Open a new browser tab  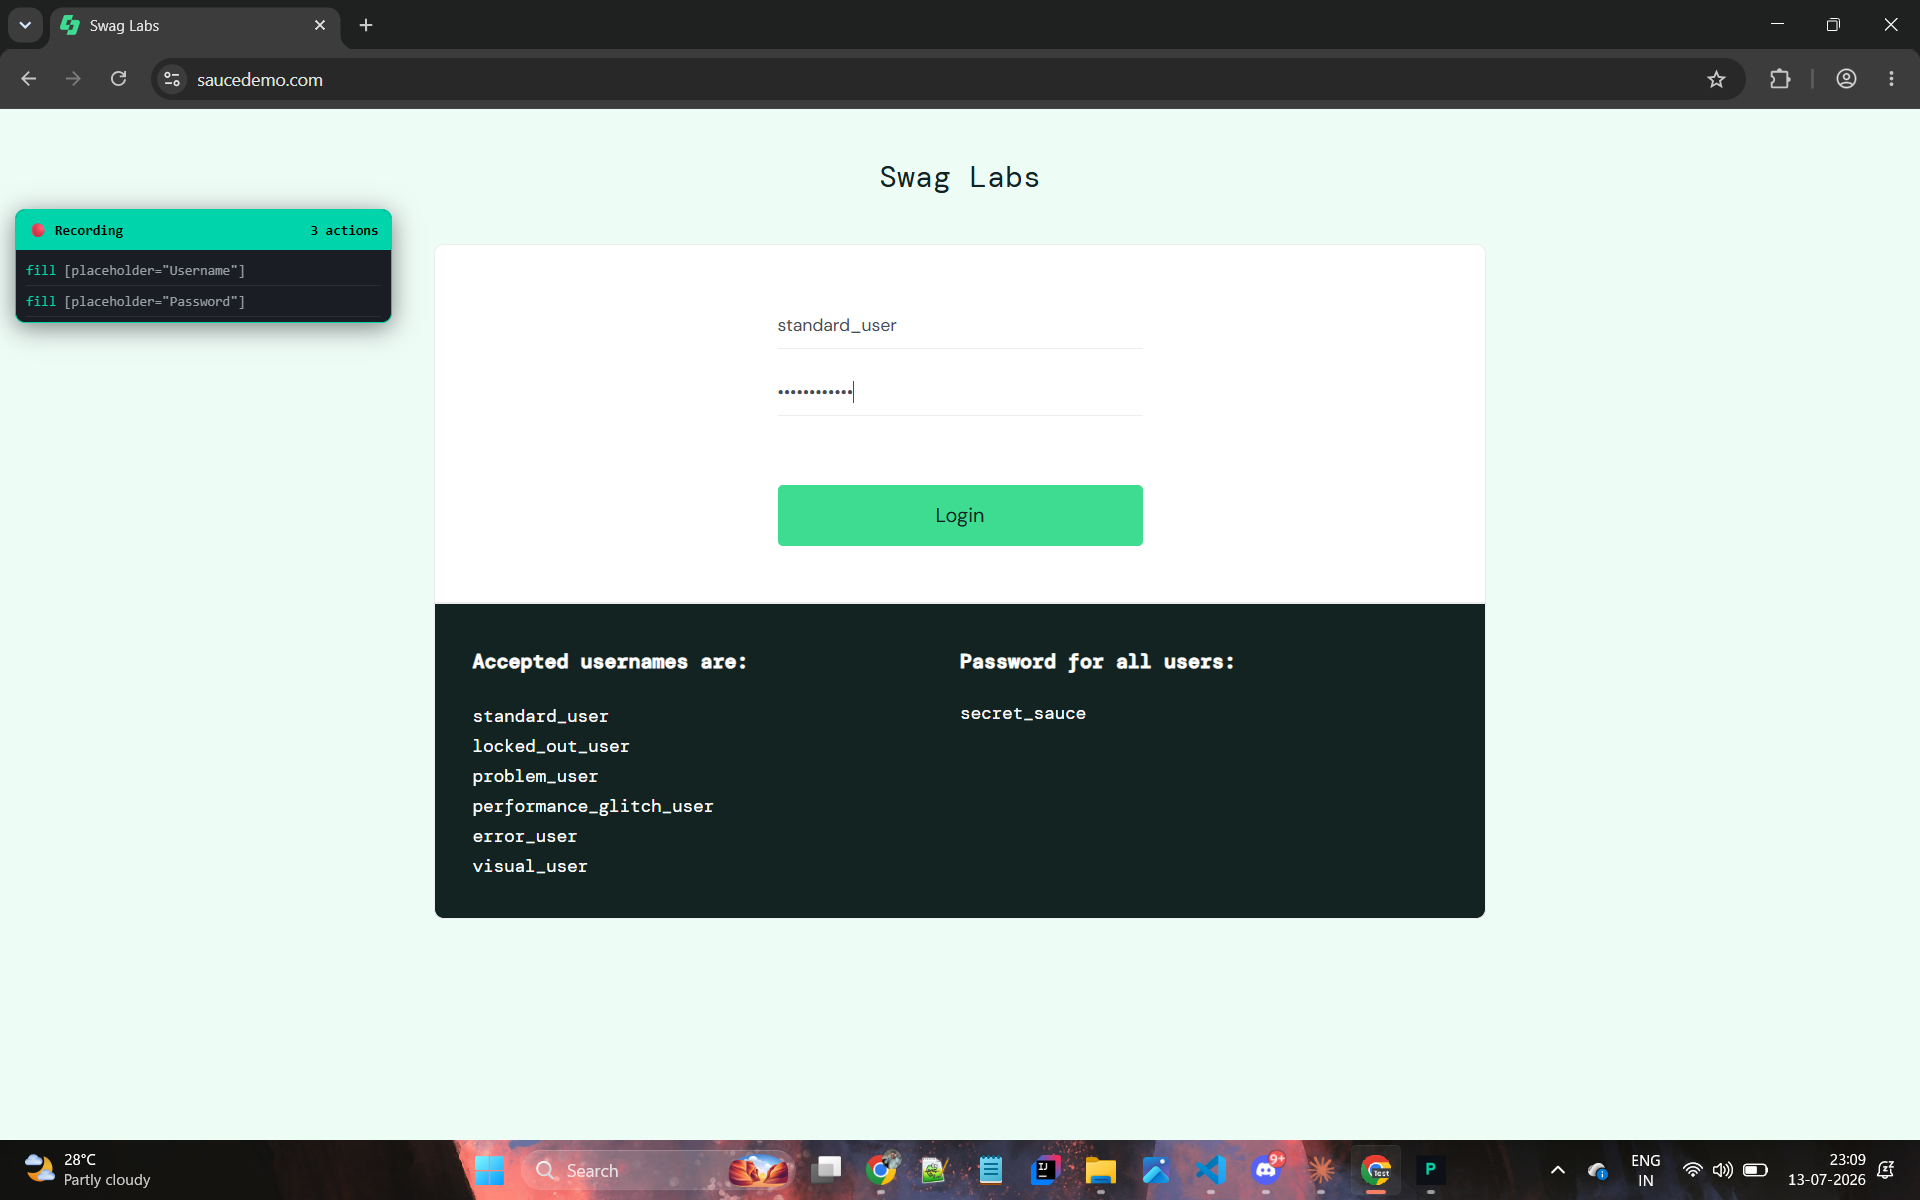(366, 25)
